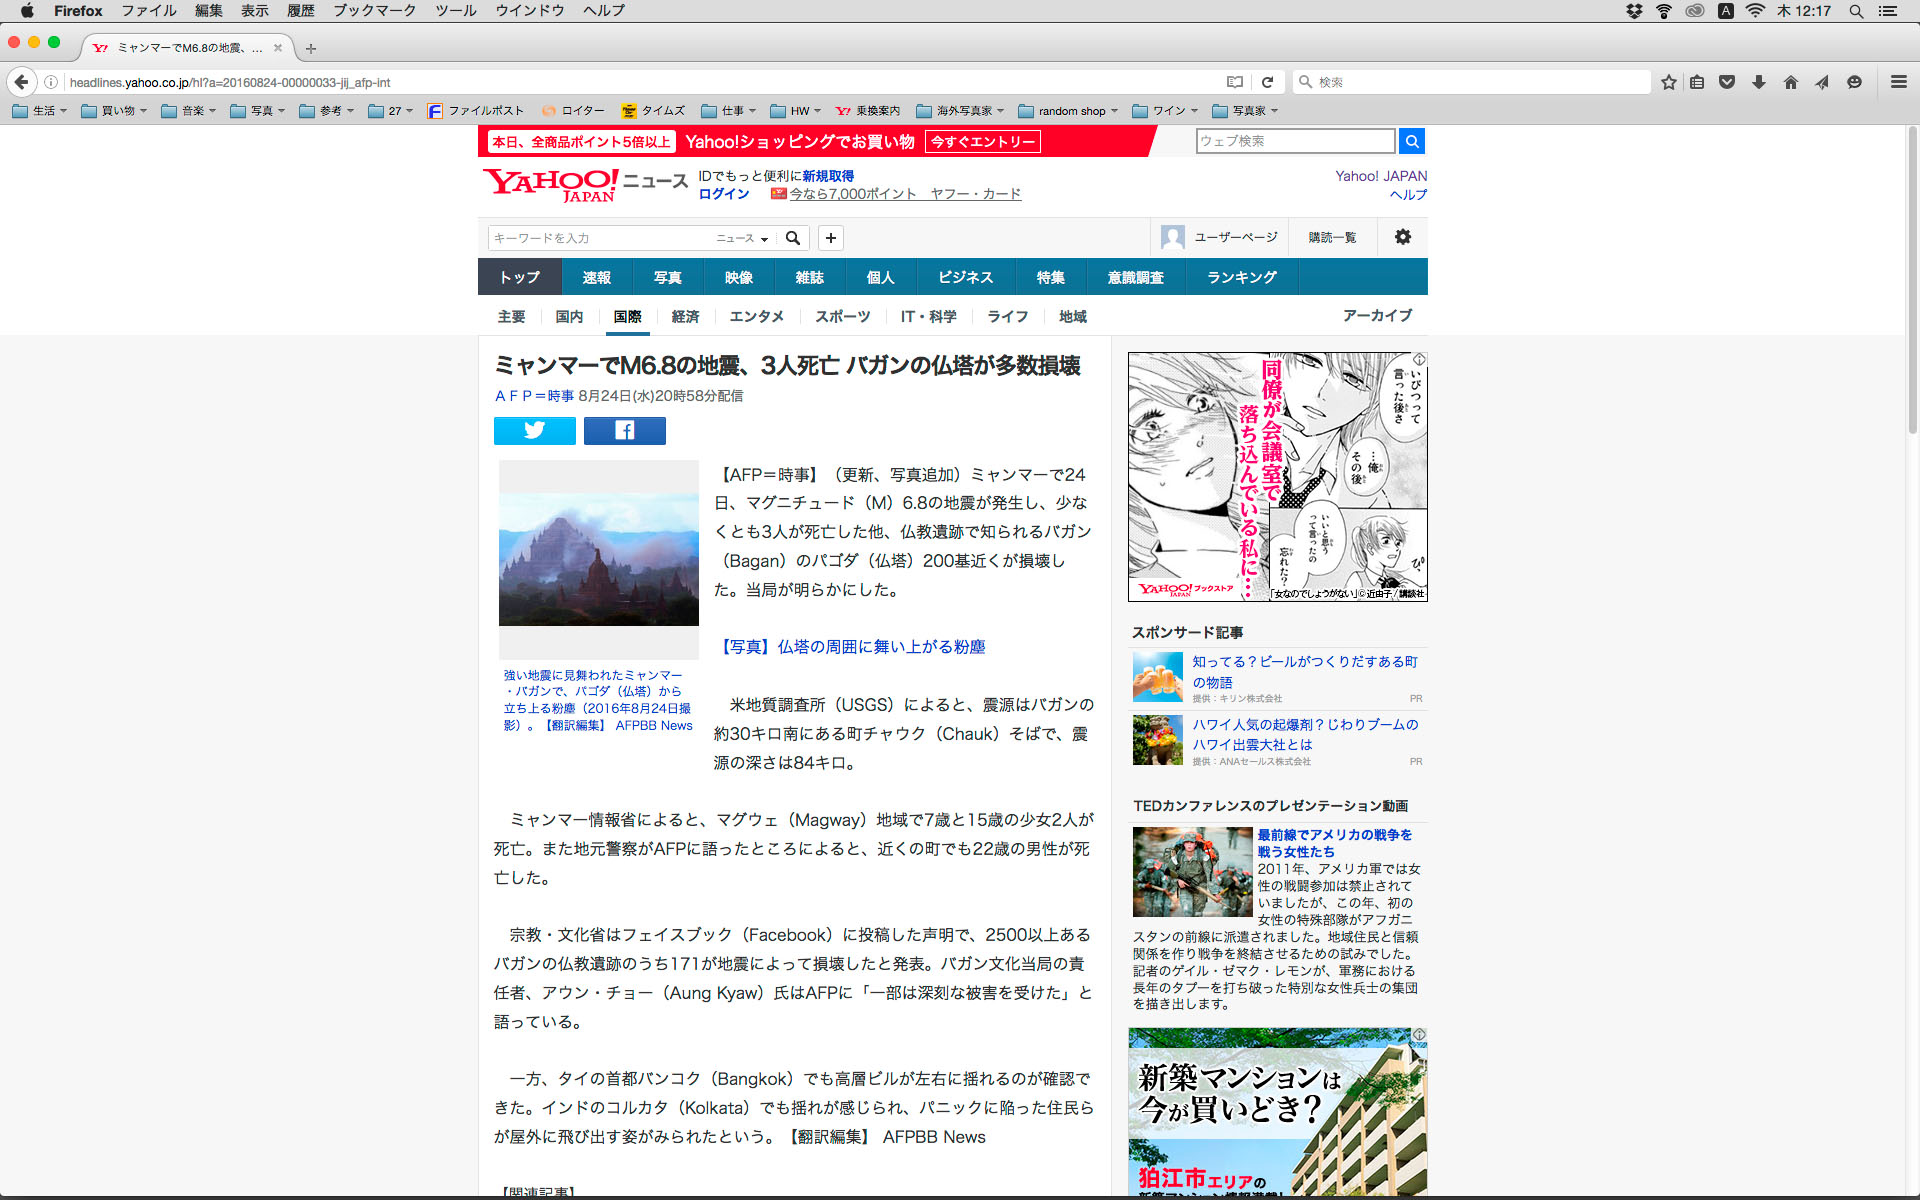
Task: Click the Twitter share button
Action: [534, 430]
